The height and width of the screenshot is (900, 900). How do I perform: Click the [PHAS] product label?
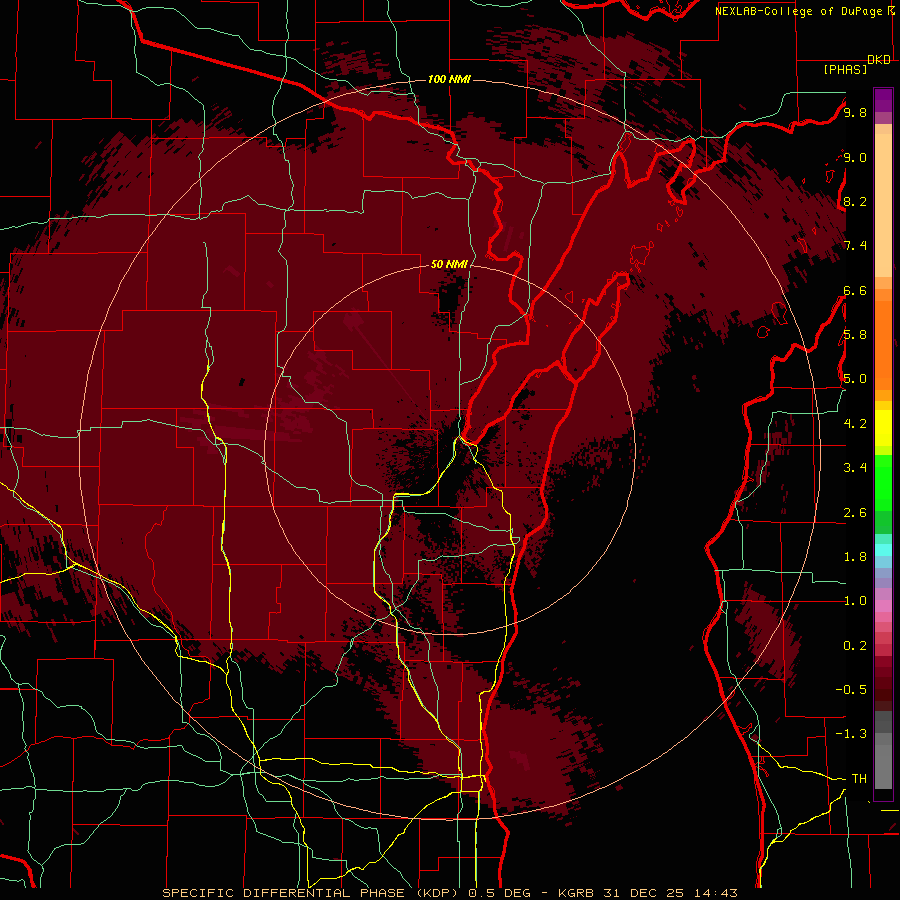[x=845, y=70]
